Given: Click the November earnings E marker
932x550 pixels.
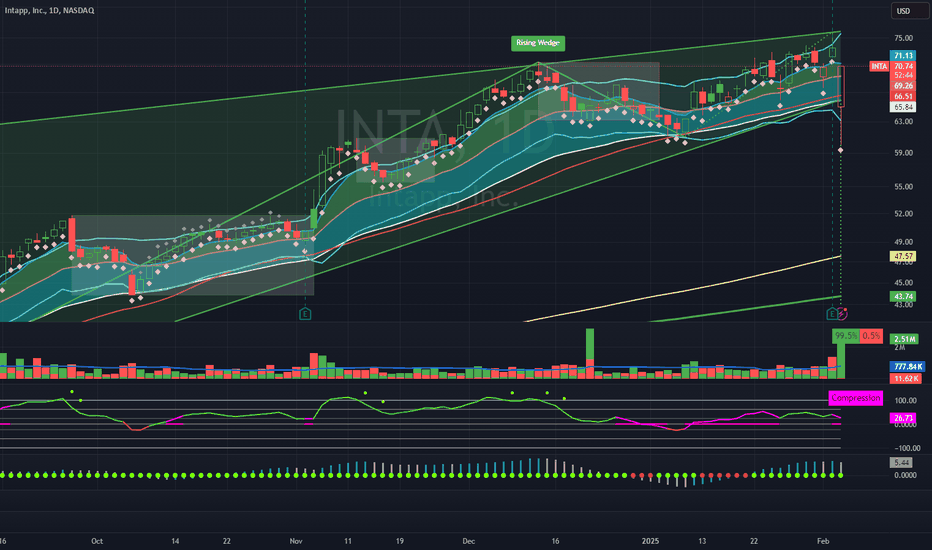Looking at the screenshot, I should (305, 313).
